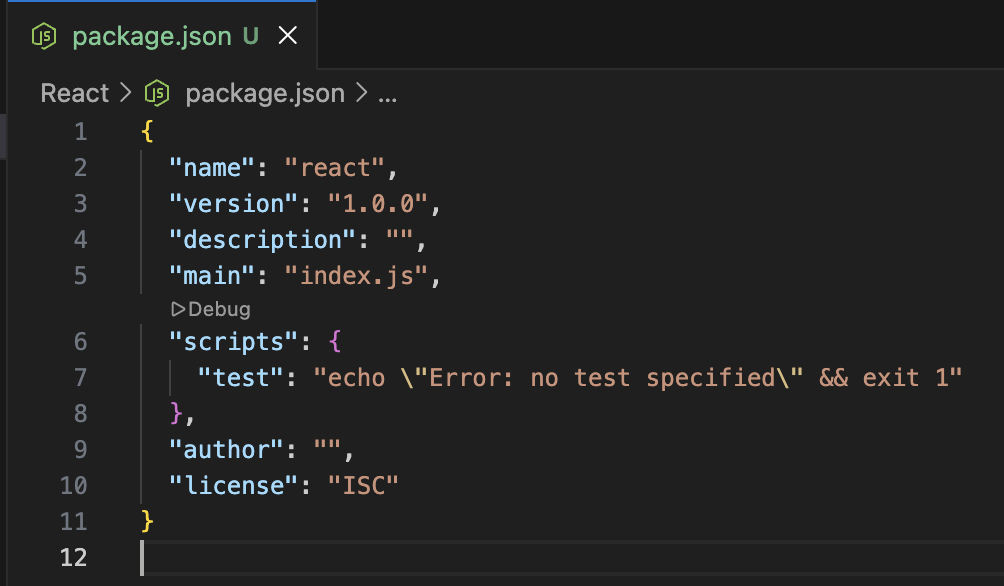Click the chevron after package.json in the breadcrumbs
The image size is (1004, 586).
point(361,94)
